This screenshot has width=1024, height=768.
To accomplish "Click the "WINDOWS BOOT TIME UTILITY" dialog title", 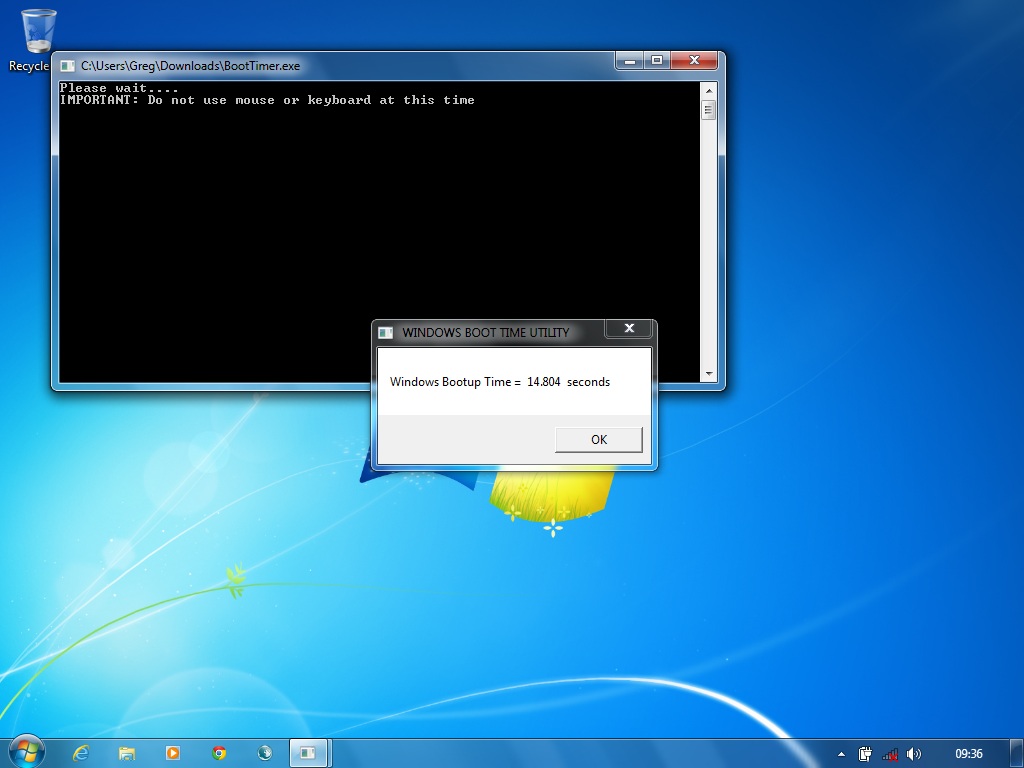I will coord(486,332).
